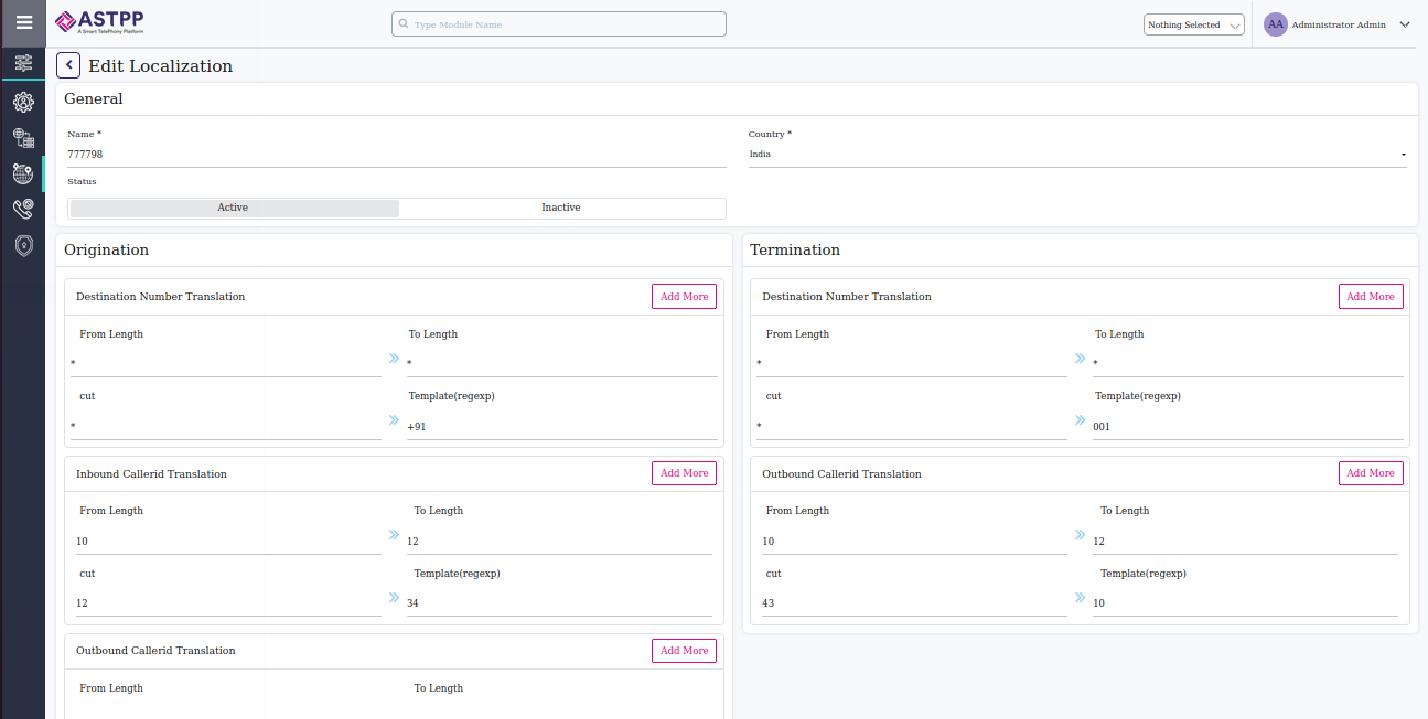1428x719 pixels.
Task: Click Inbound Callerid length double-arrow icon
Action: [393, 535]
